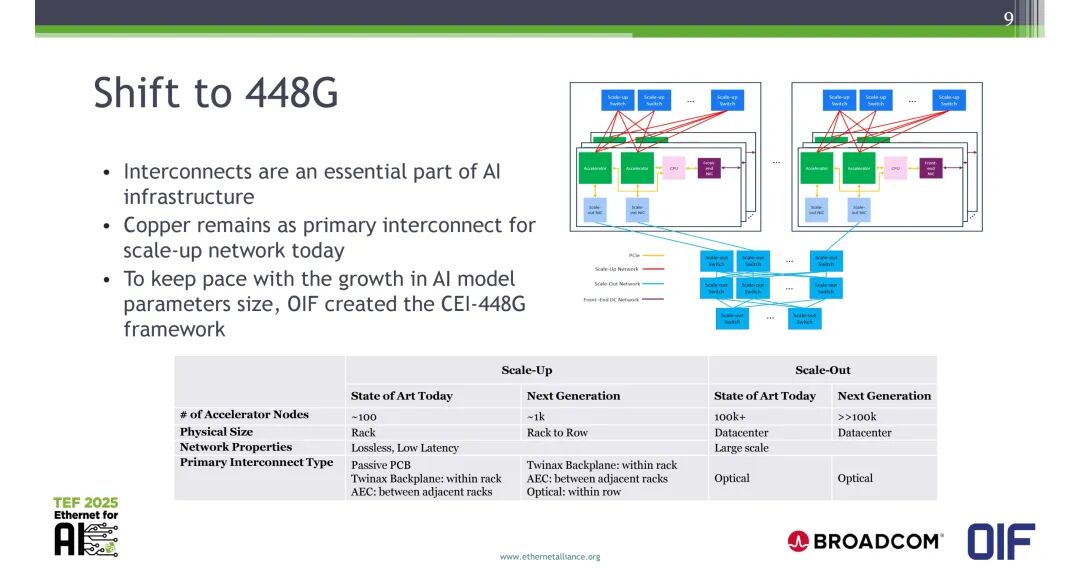Screen dimensions: 1080x568
Task: Select the 'Shift to 448G' slide title
Action: [216, 93]
